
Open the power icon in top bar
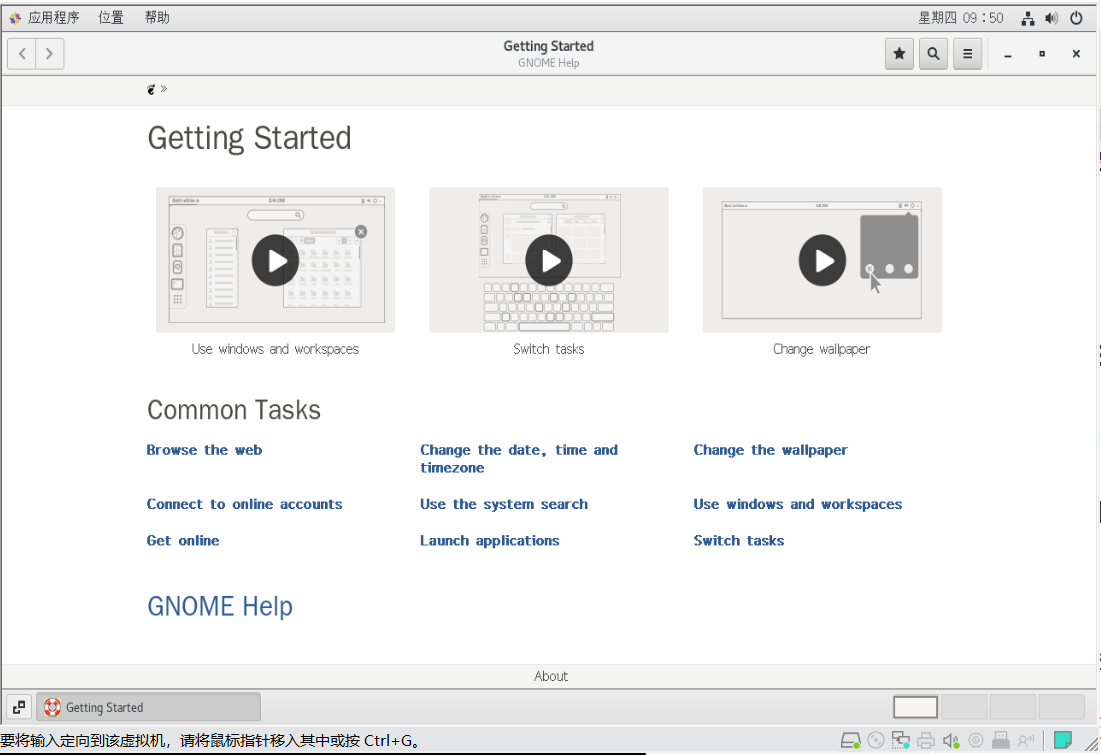point(1076,18)
